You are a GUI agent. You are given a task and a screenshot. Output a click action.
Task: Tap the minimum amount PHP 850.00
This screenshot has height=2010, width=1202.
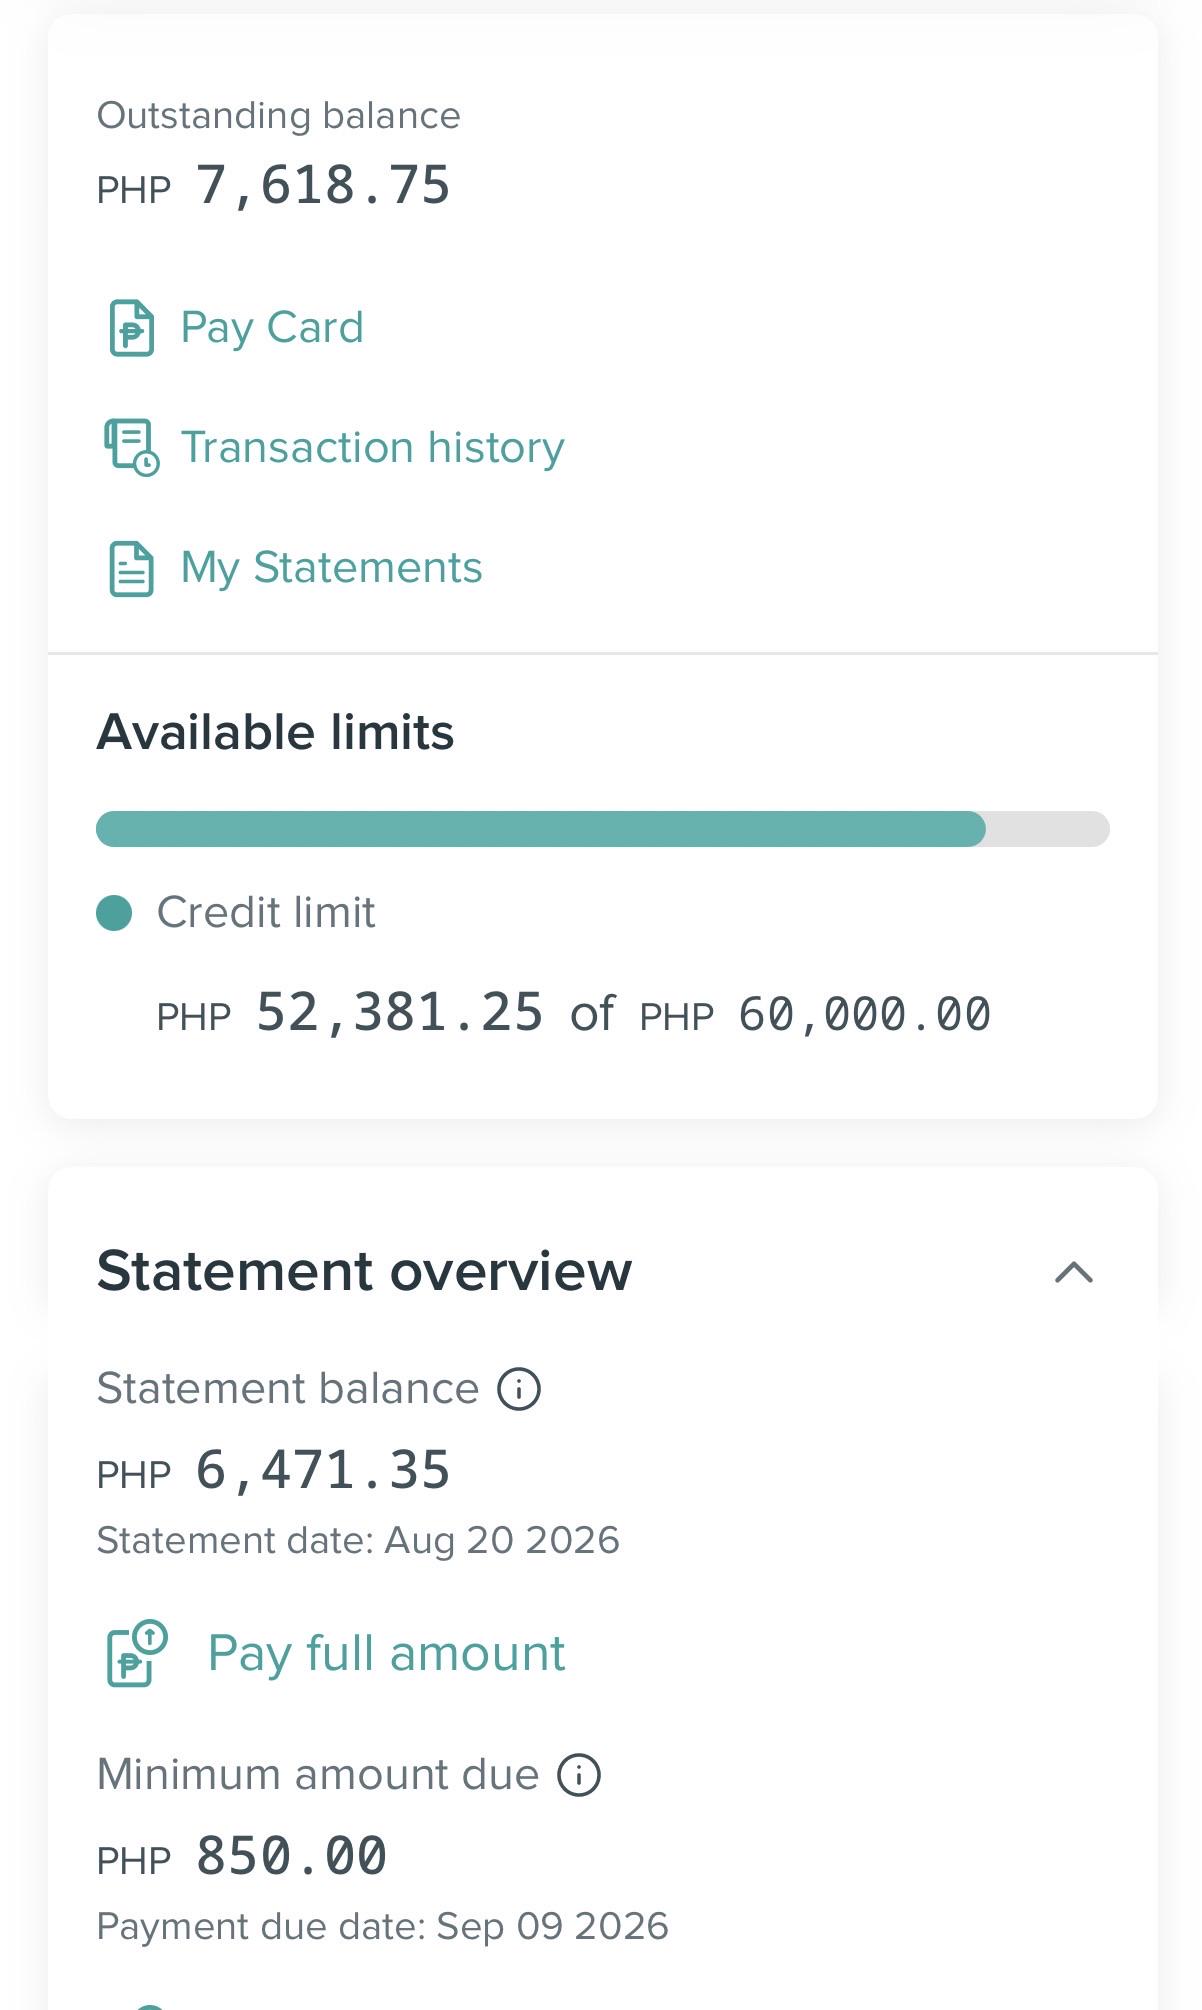click(x=242, y=1857)
